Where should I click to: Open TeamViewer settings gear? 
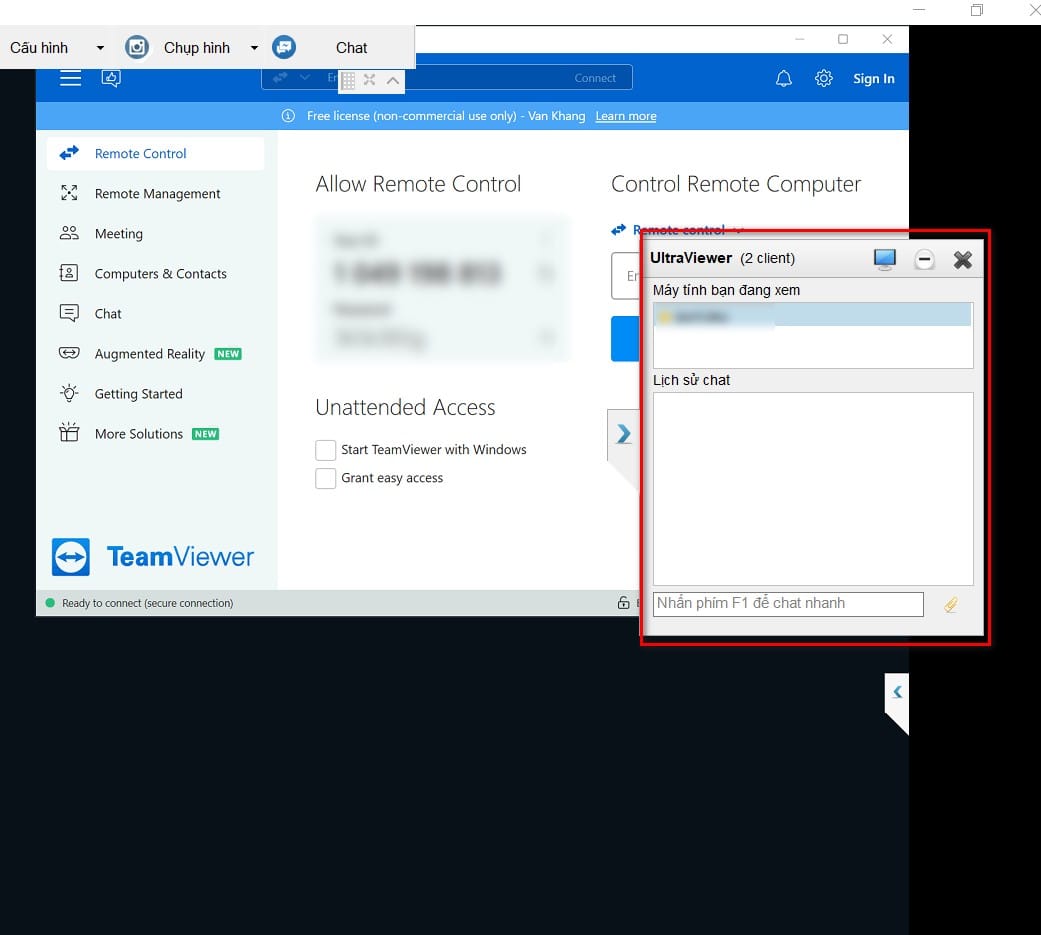pos(823,78)
